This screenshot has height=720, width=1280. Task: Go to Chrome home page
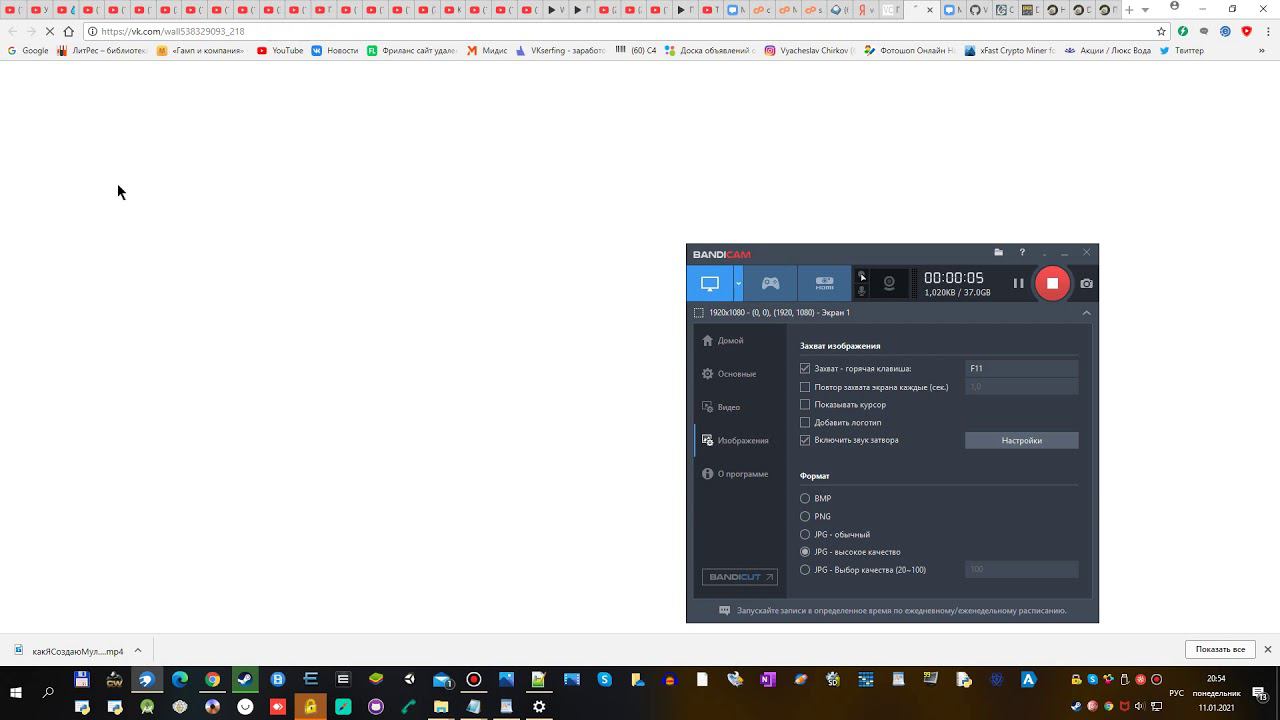tap(68, 31)
